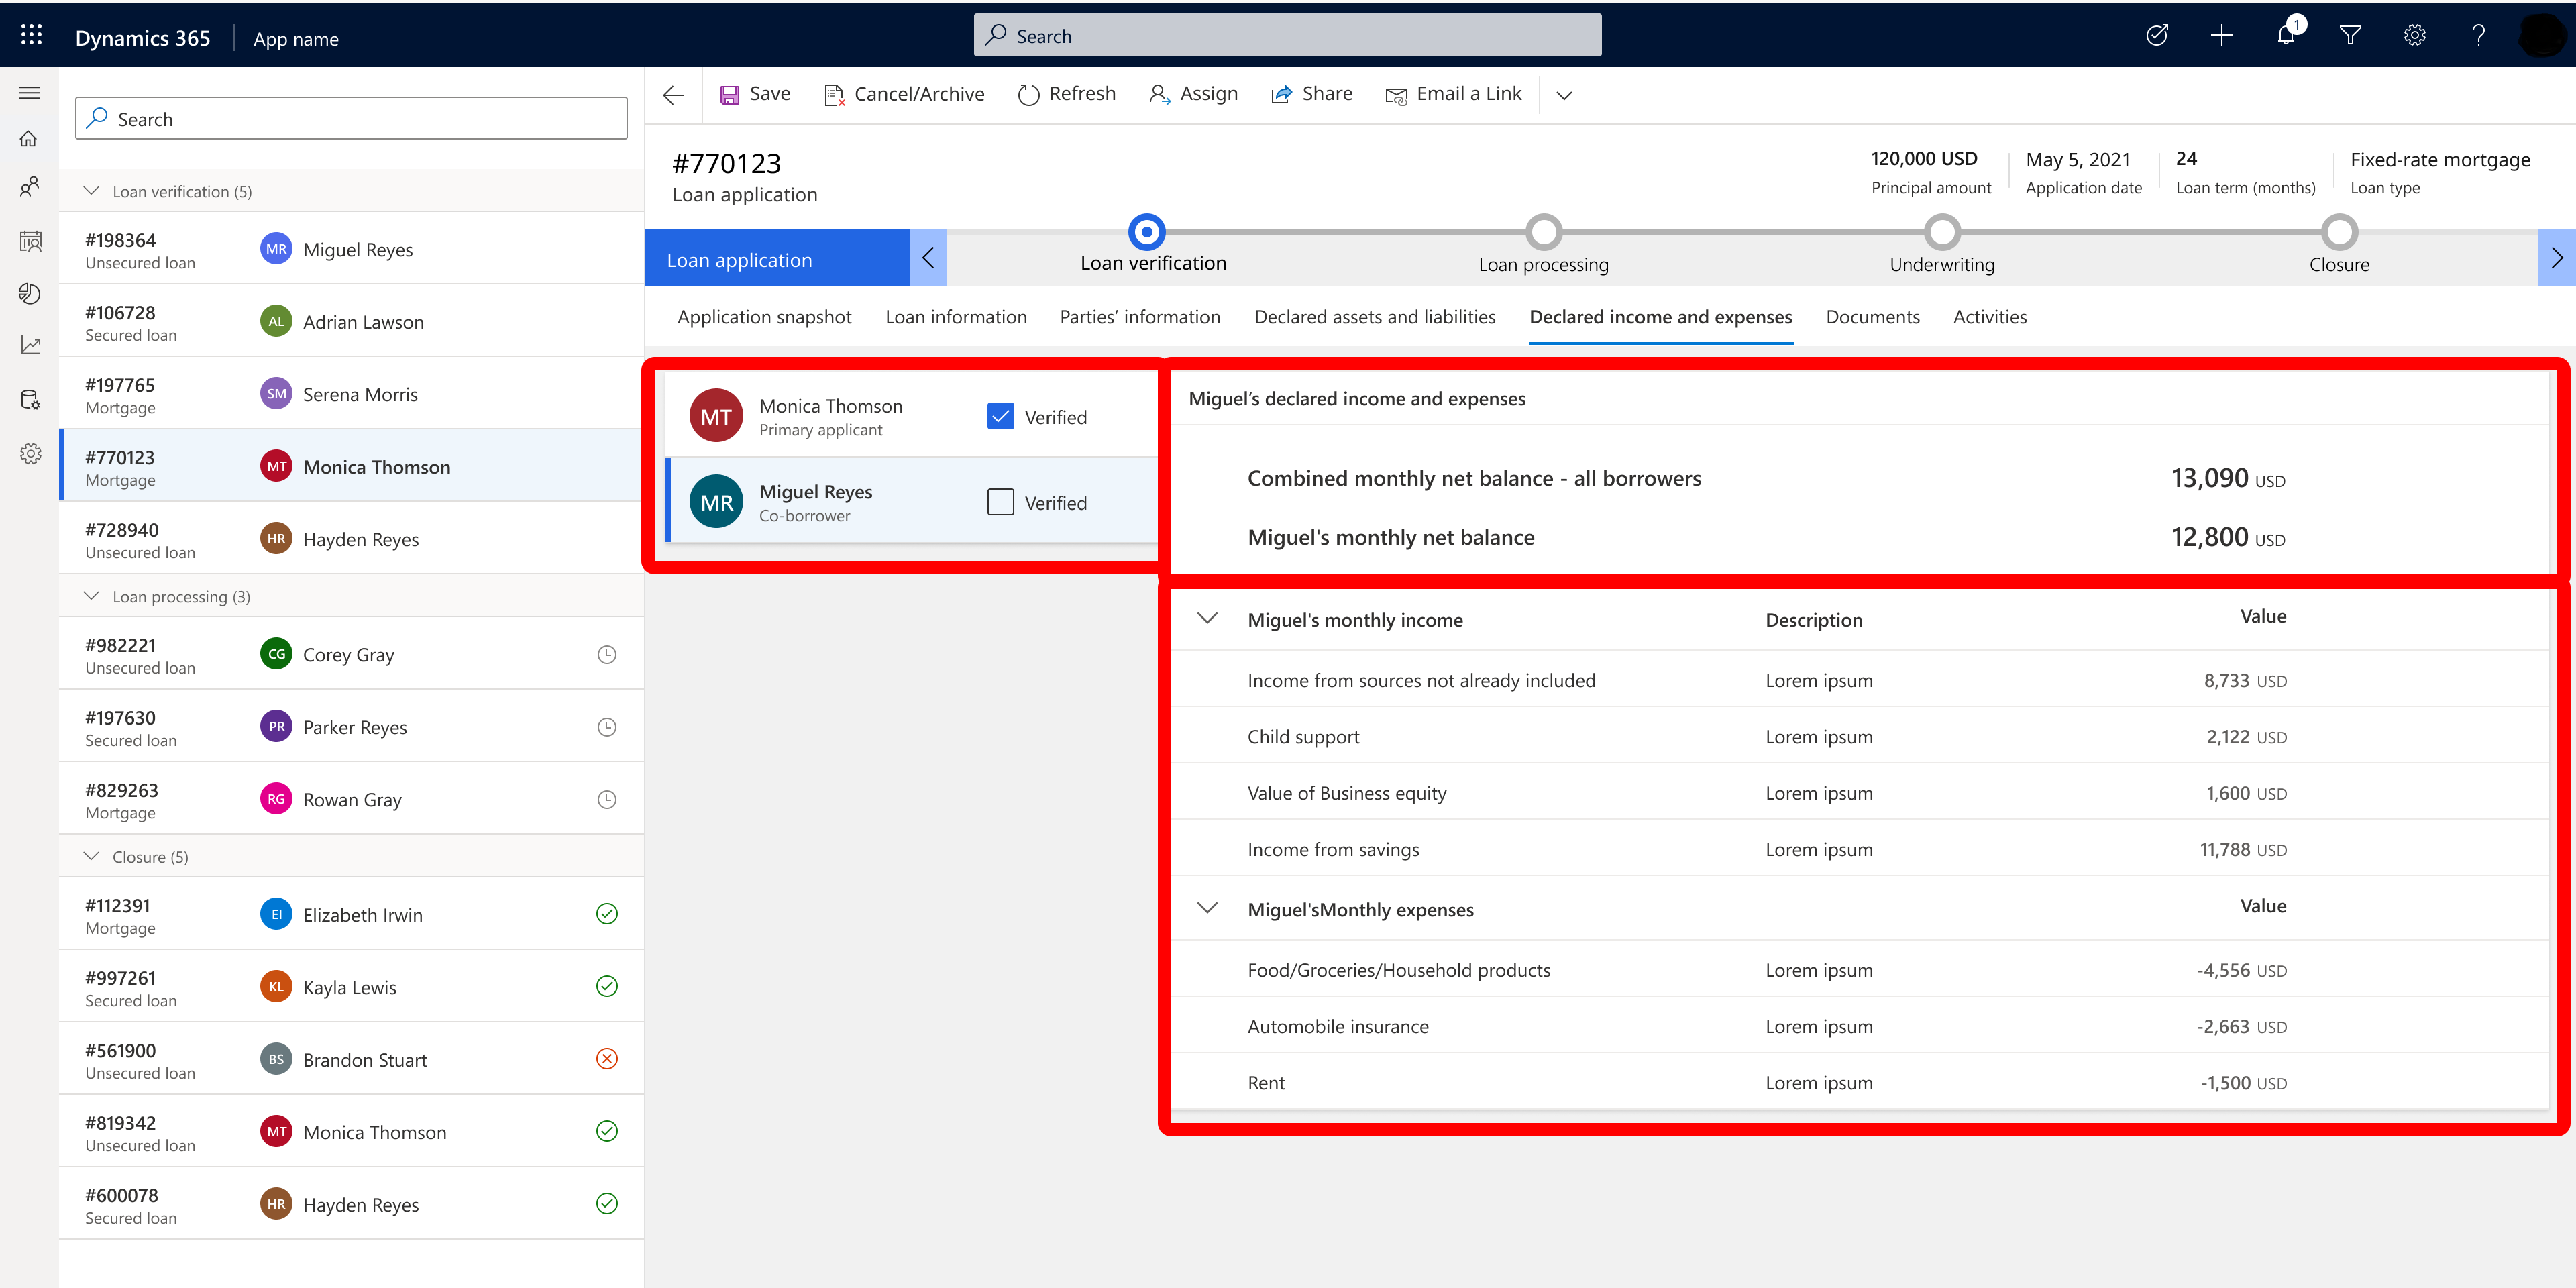Click the search input field
The image size is (2576, 1288).
point(1288,33)
